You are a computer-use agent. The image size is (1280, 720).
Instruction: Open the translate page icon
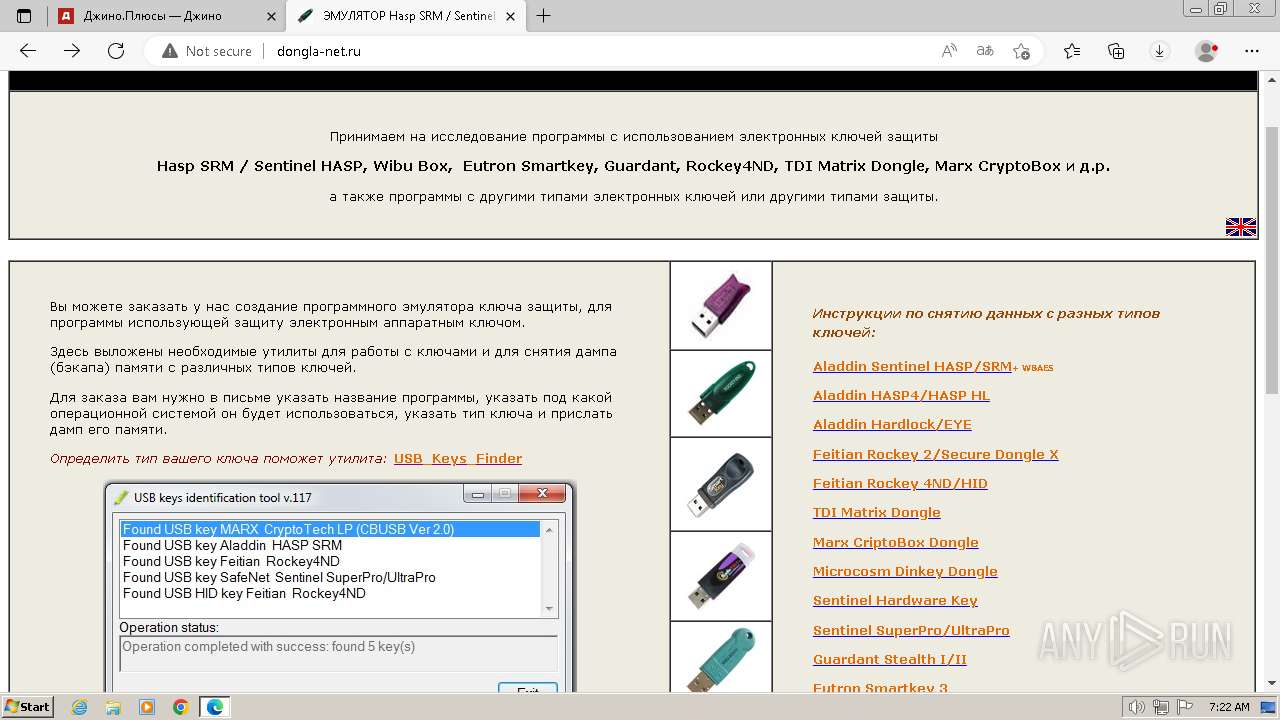985,51
